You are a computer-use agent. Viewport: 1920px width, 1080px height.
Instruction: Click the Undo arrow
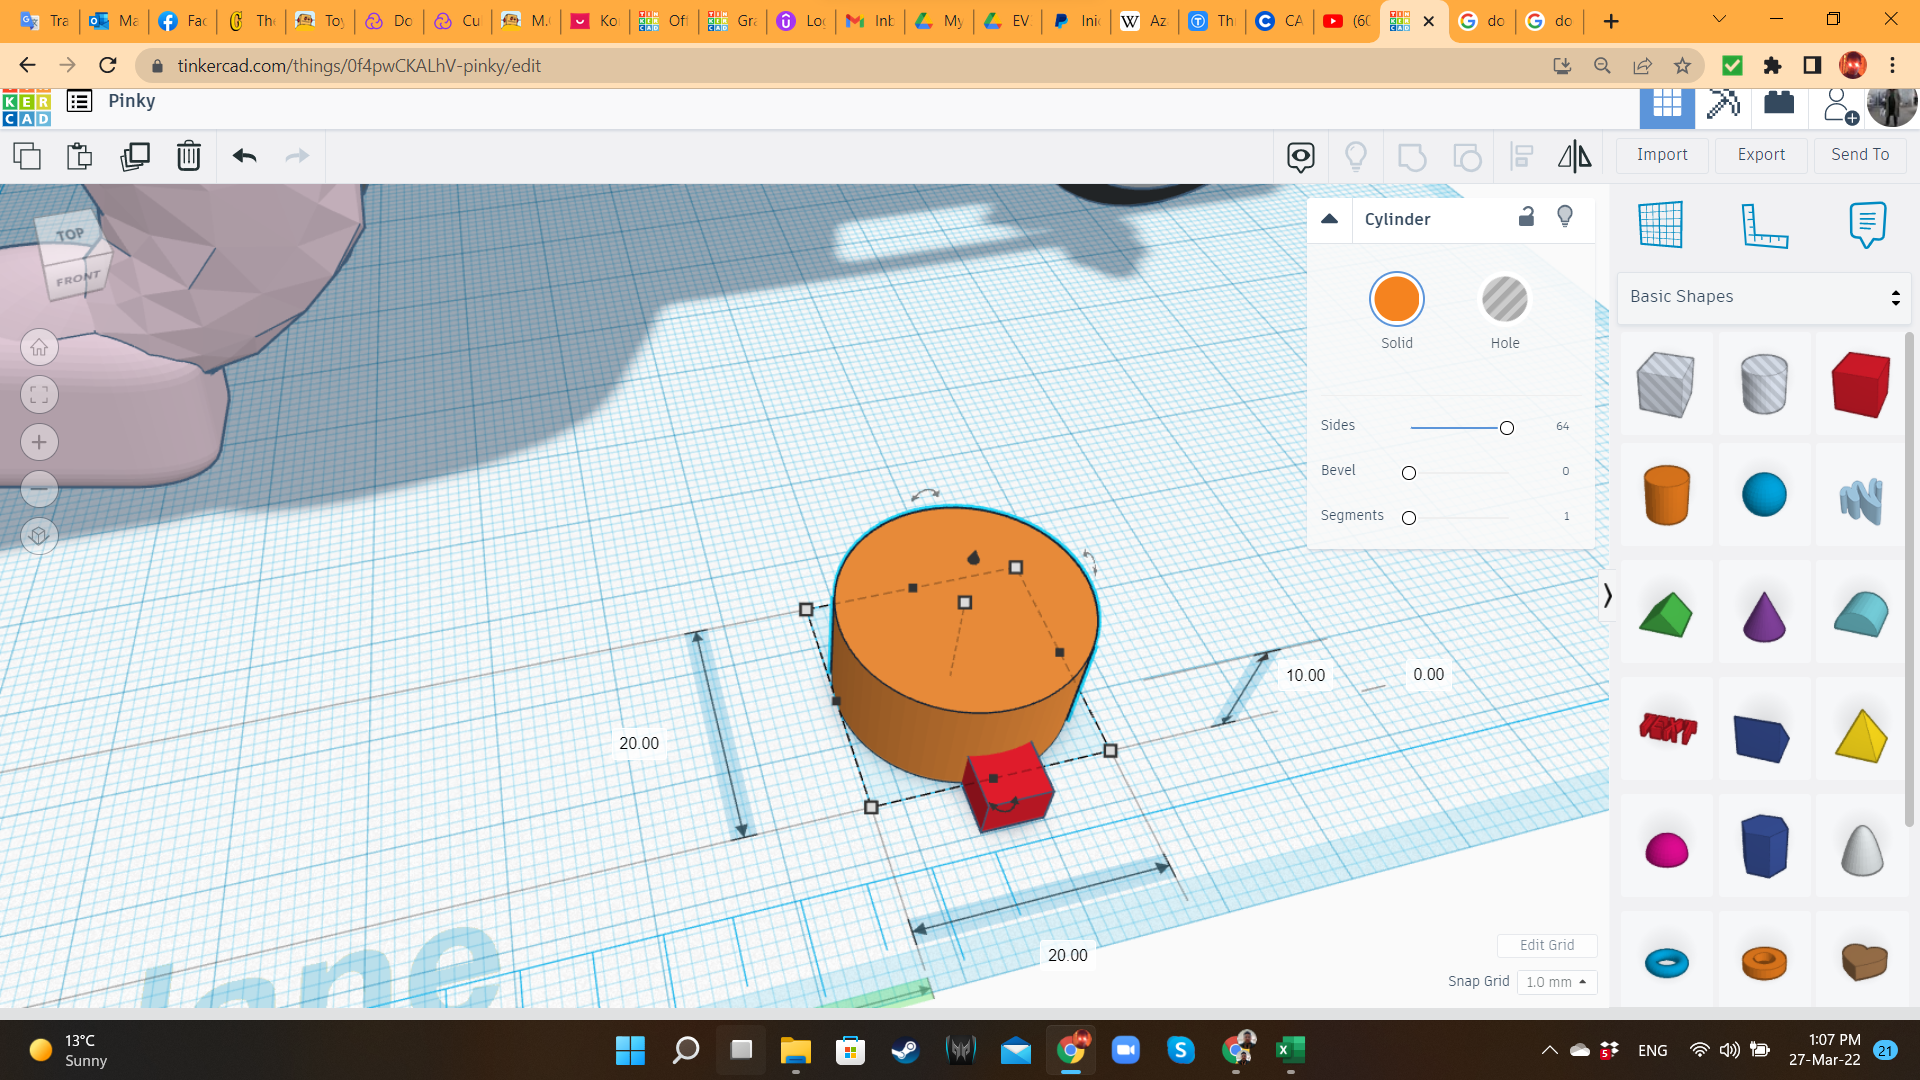(244, 156)
